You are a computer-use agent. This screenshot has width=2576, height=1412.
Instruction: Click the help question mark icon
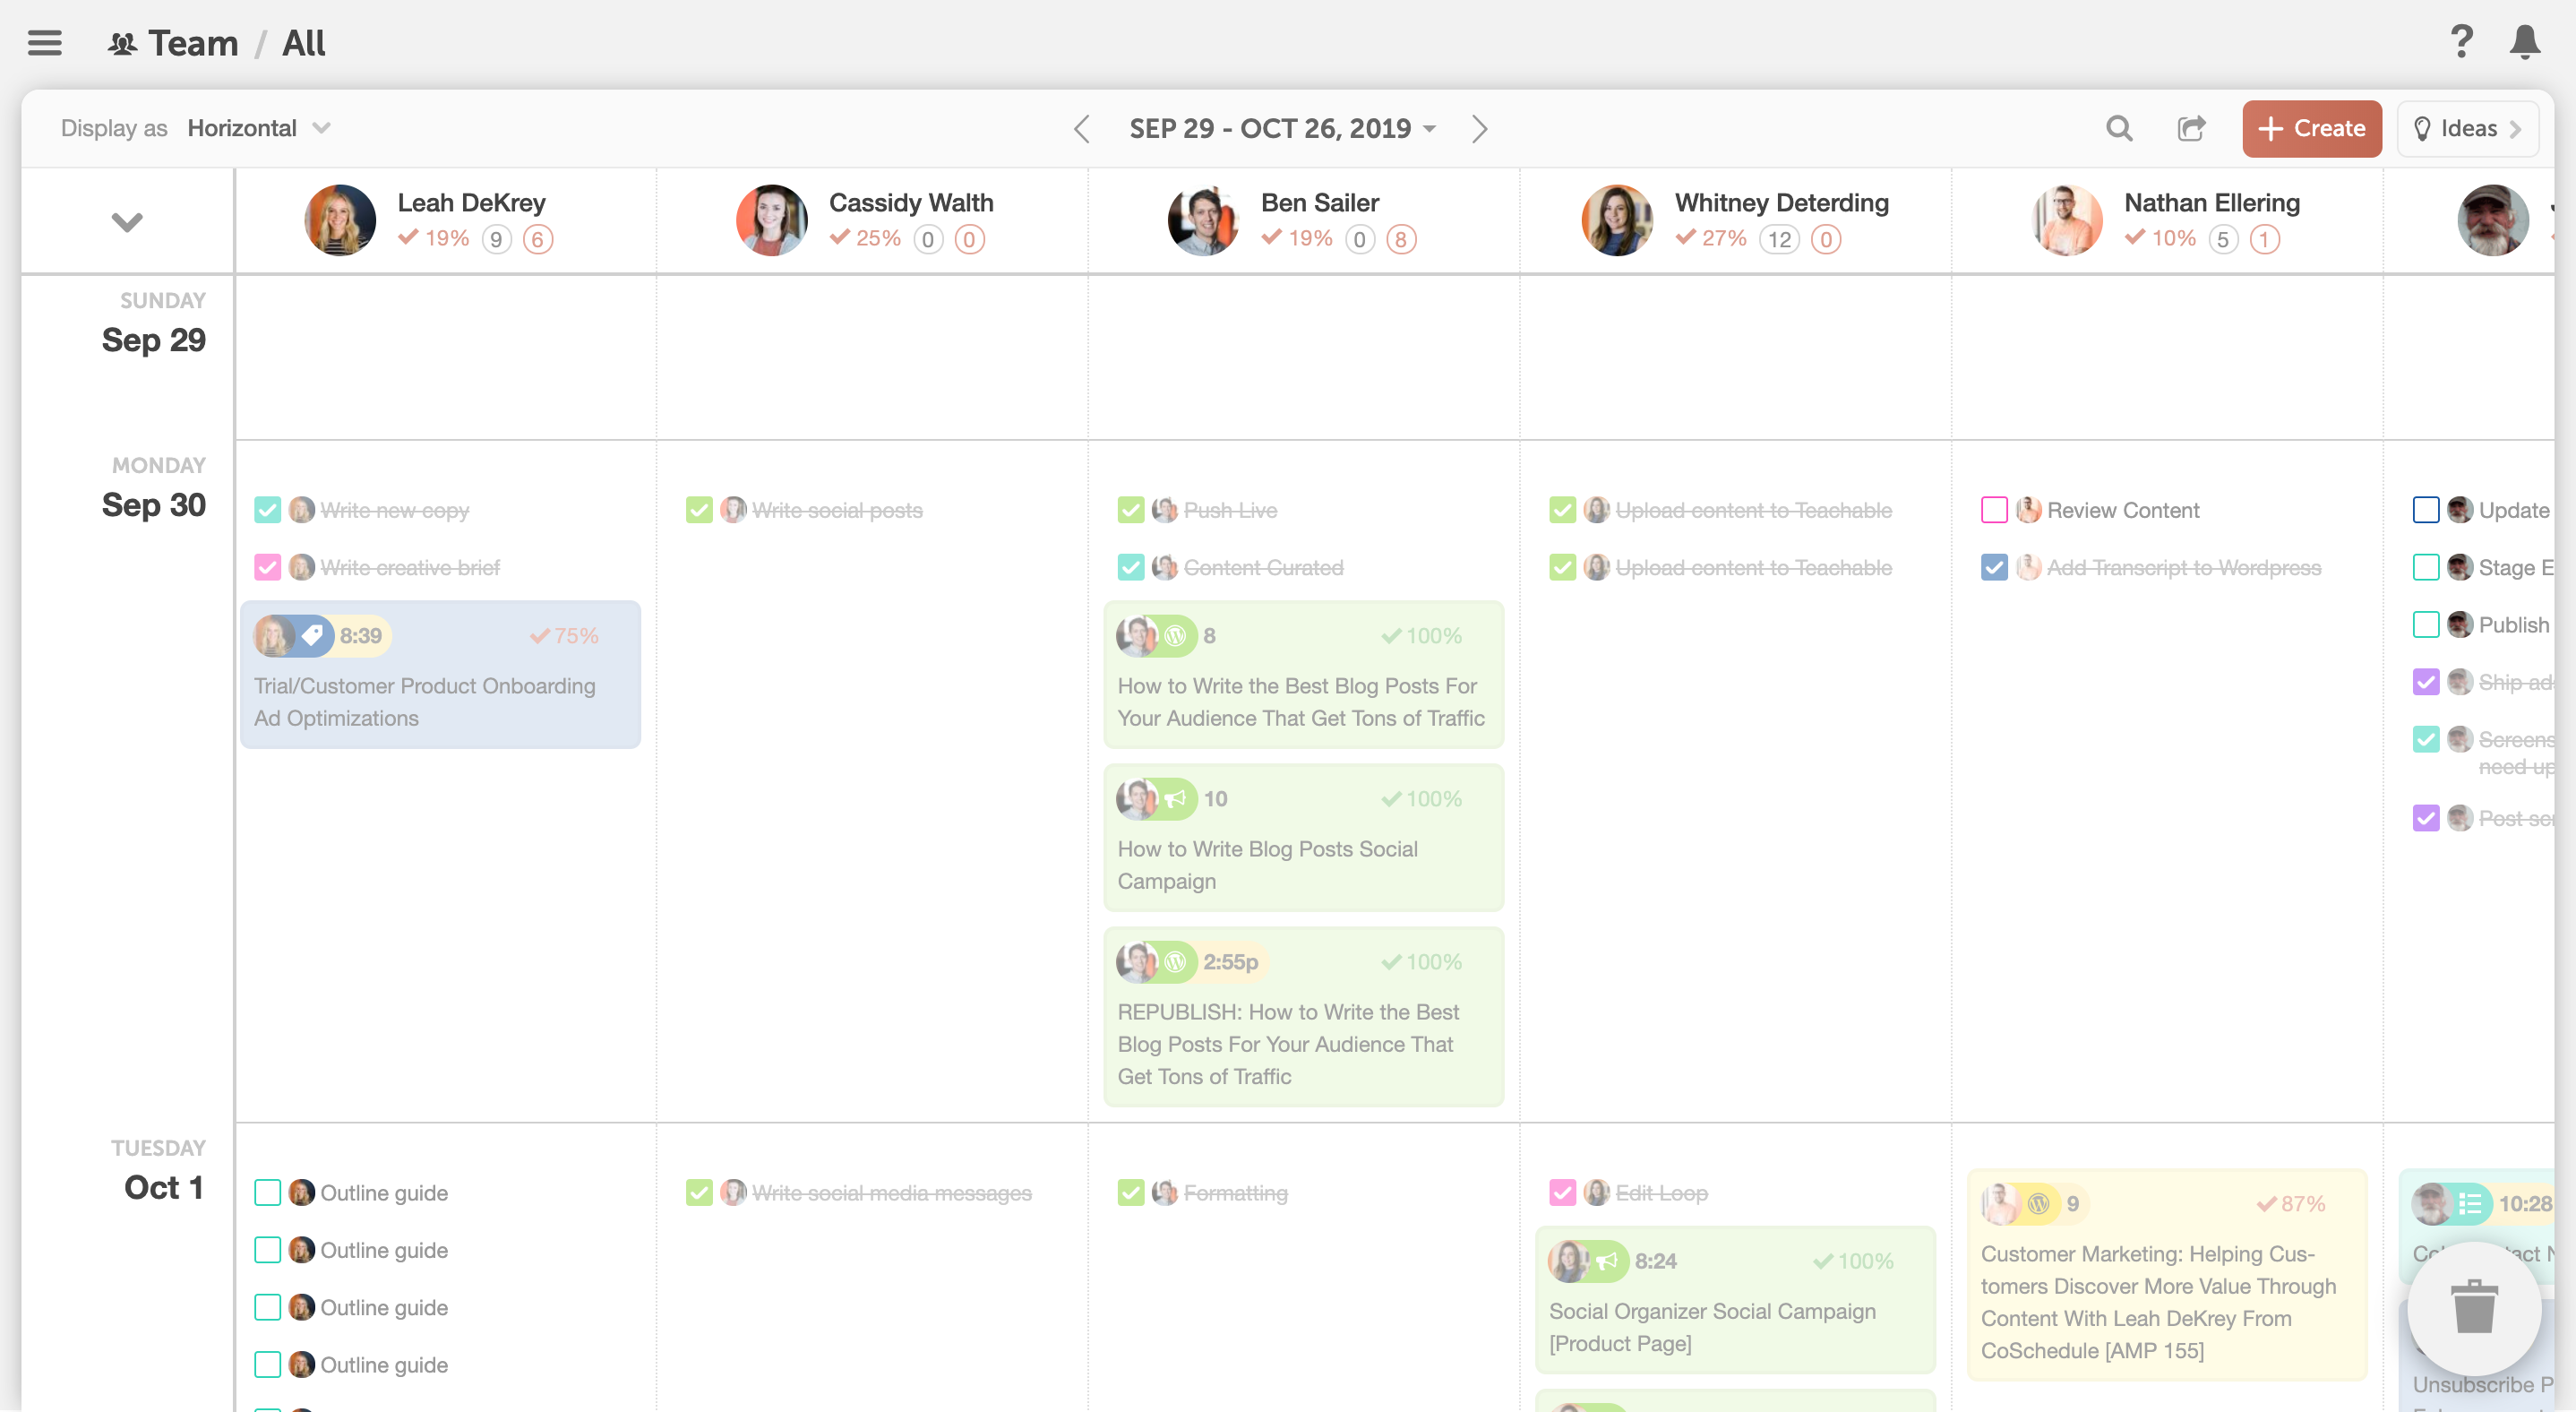(2461, 43)
